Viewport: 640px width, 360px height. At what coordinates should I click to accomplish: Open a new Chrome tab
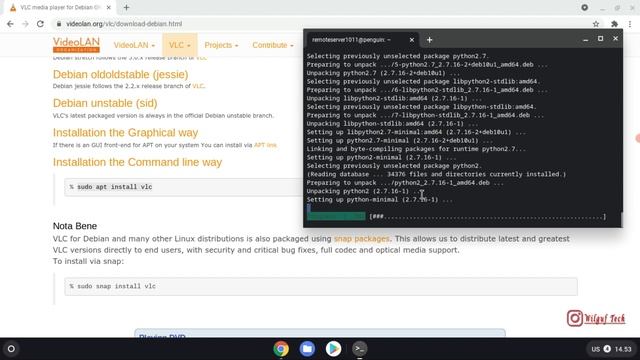click(127, 7)
